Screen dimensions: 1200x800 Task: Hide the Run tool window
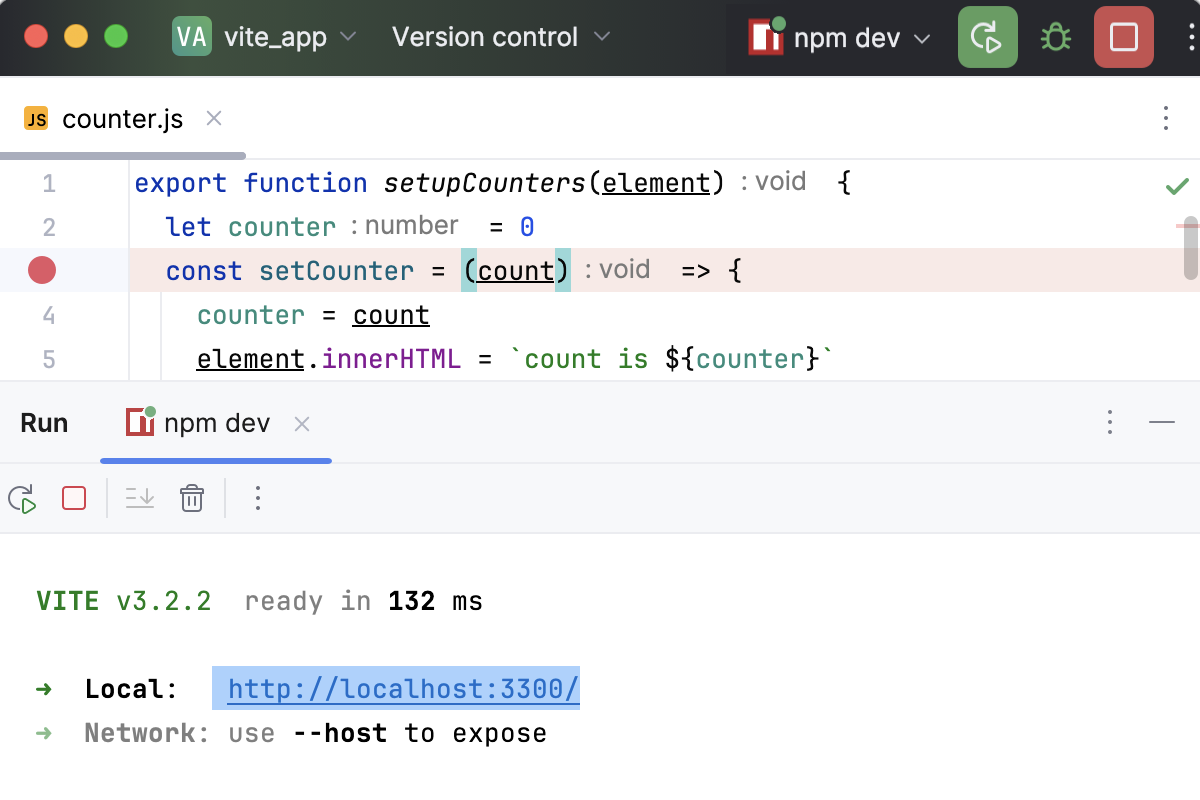[x=1163, y=422]
